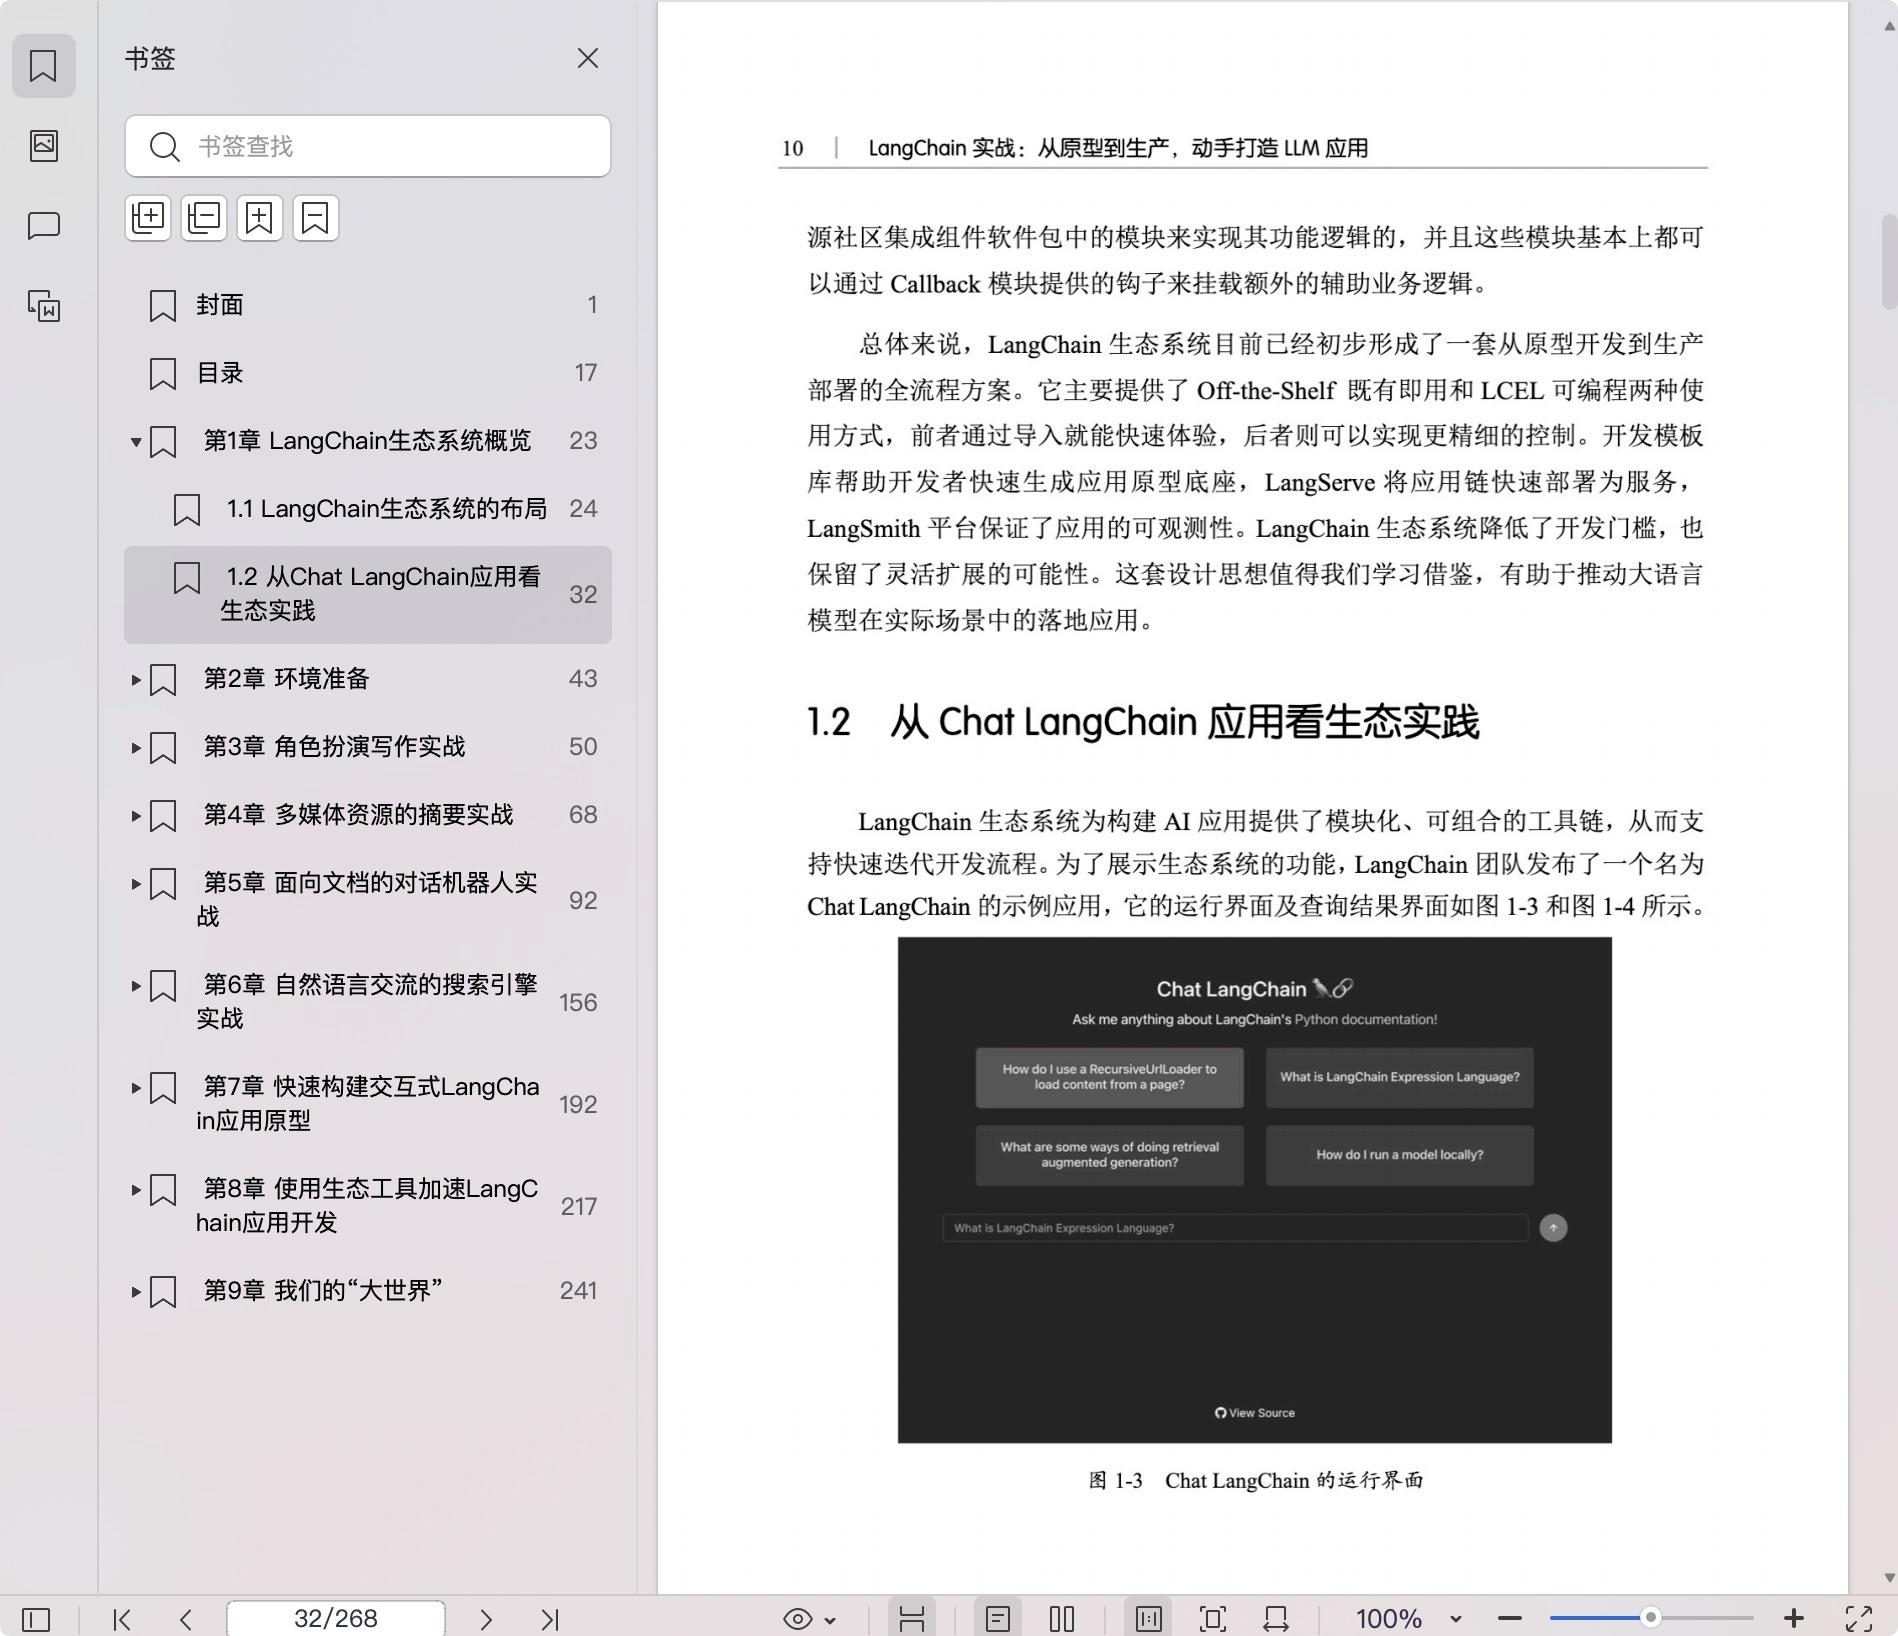1898x1636 pixels.
Task: Expand the 第8章 使用生态工具加速LangChain应用开发 chapter
Action: coord(136,1190)
